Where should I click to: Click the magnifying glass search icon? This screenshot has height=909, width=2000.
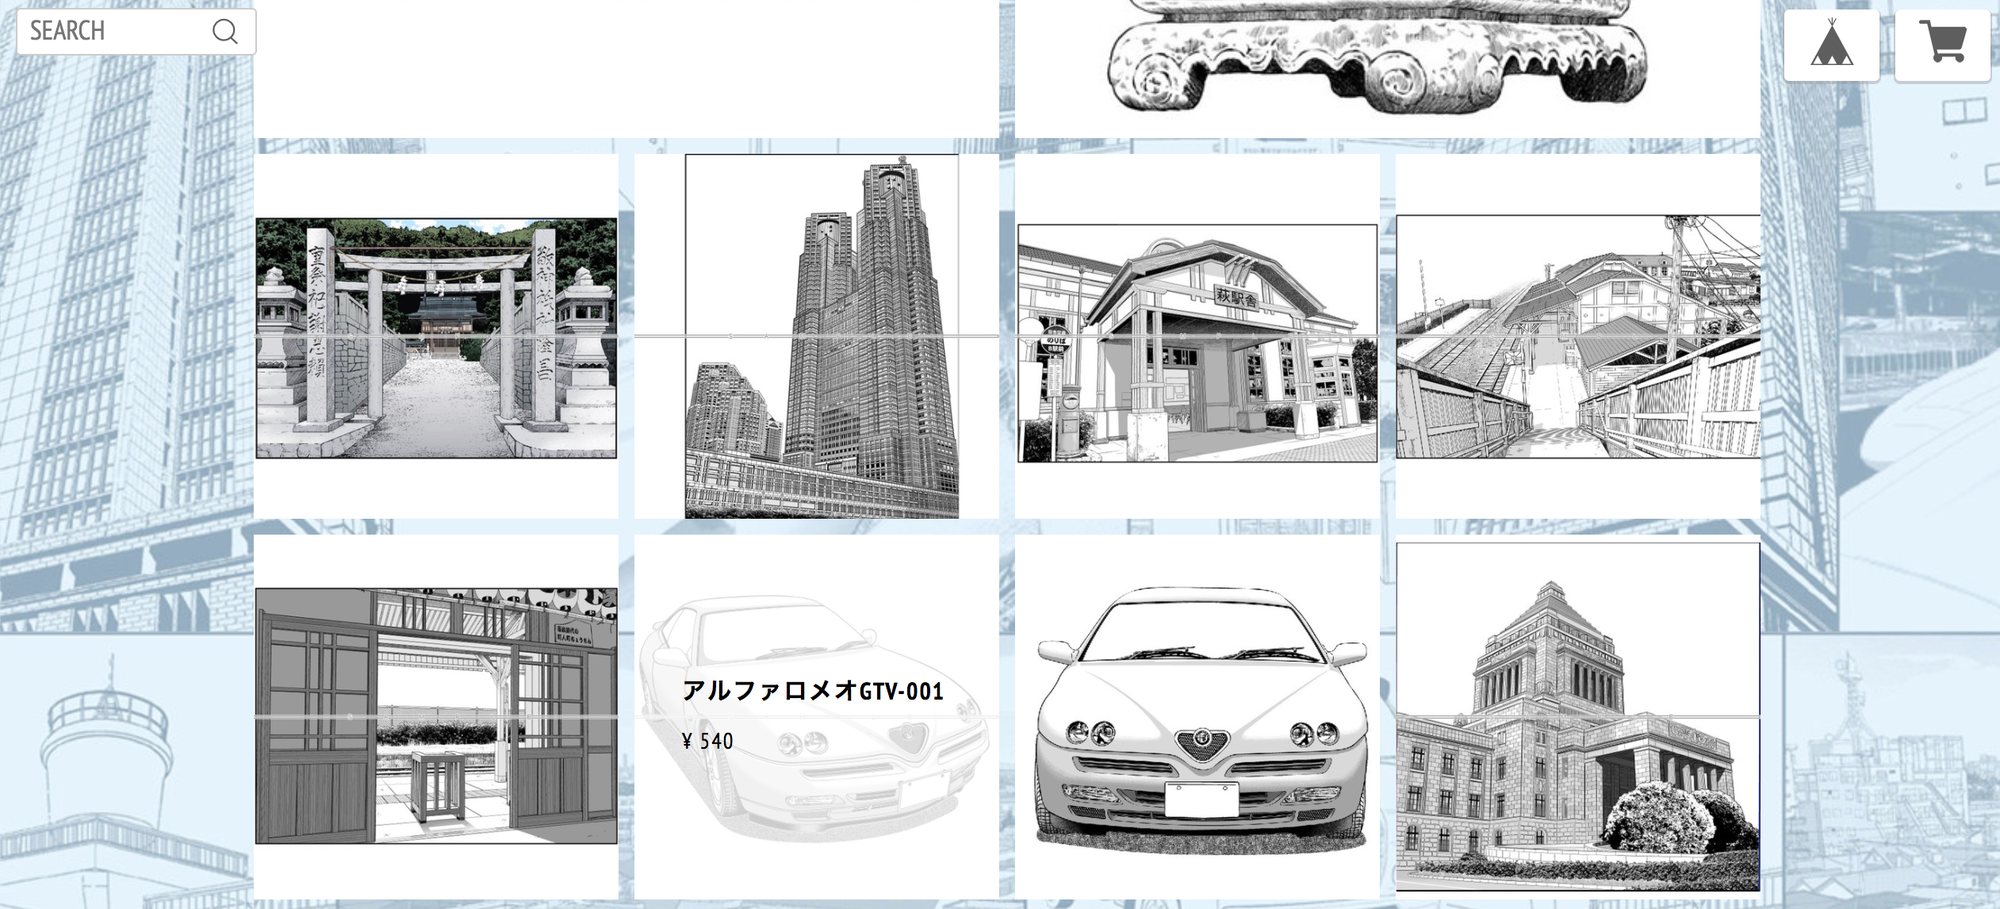[x=226, y=32]
